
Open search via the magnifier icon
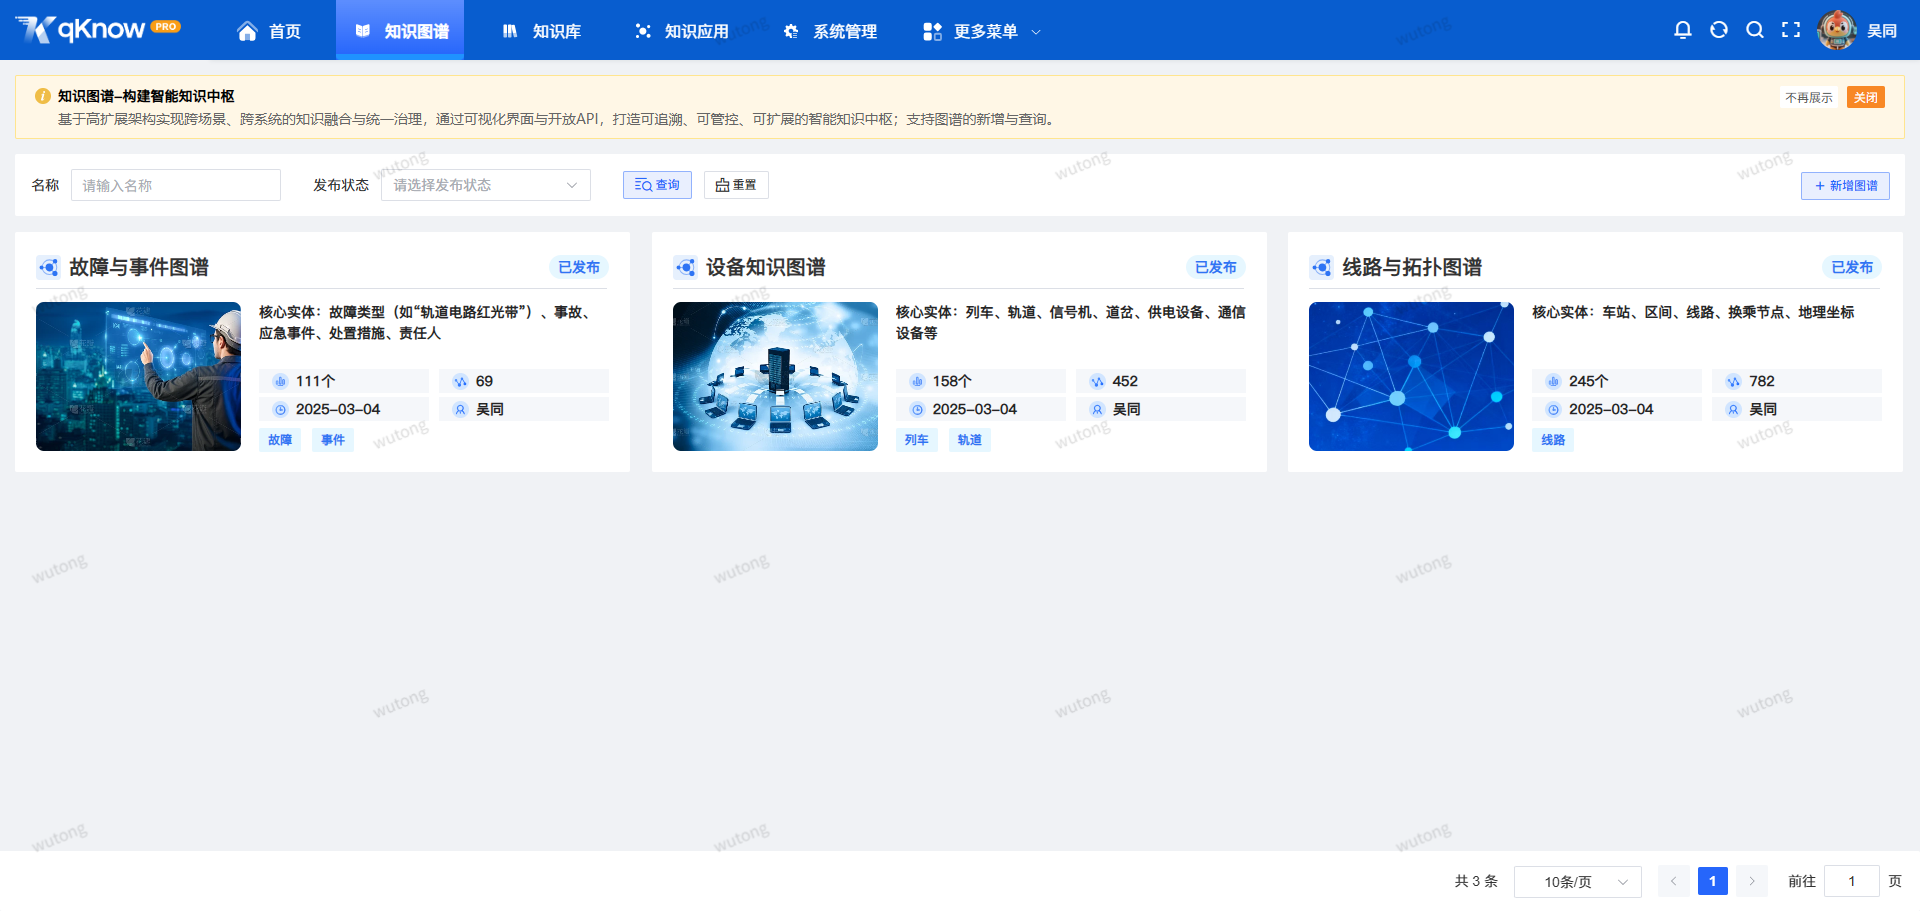(1756, 30)
